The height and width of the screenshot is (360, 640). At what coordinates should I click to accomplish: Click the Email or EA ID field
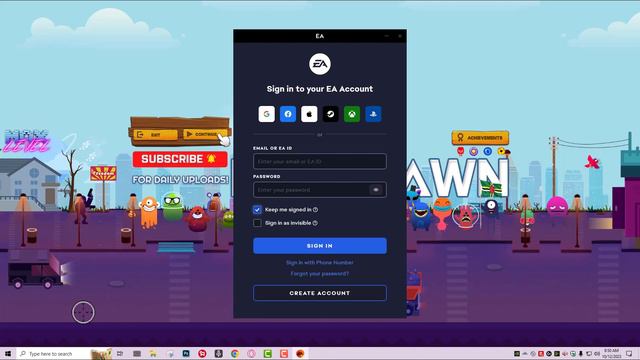320,161
